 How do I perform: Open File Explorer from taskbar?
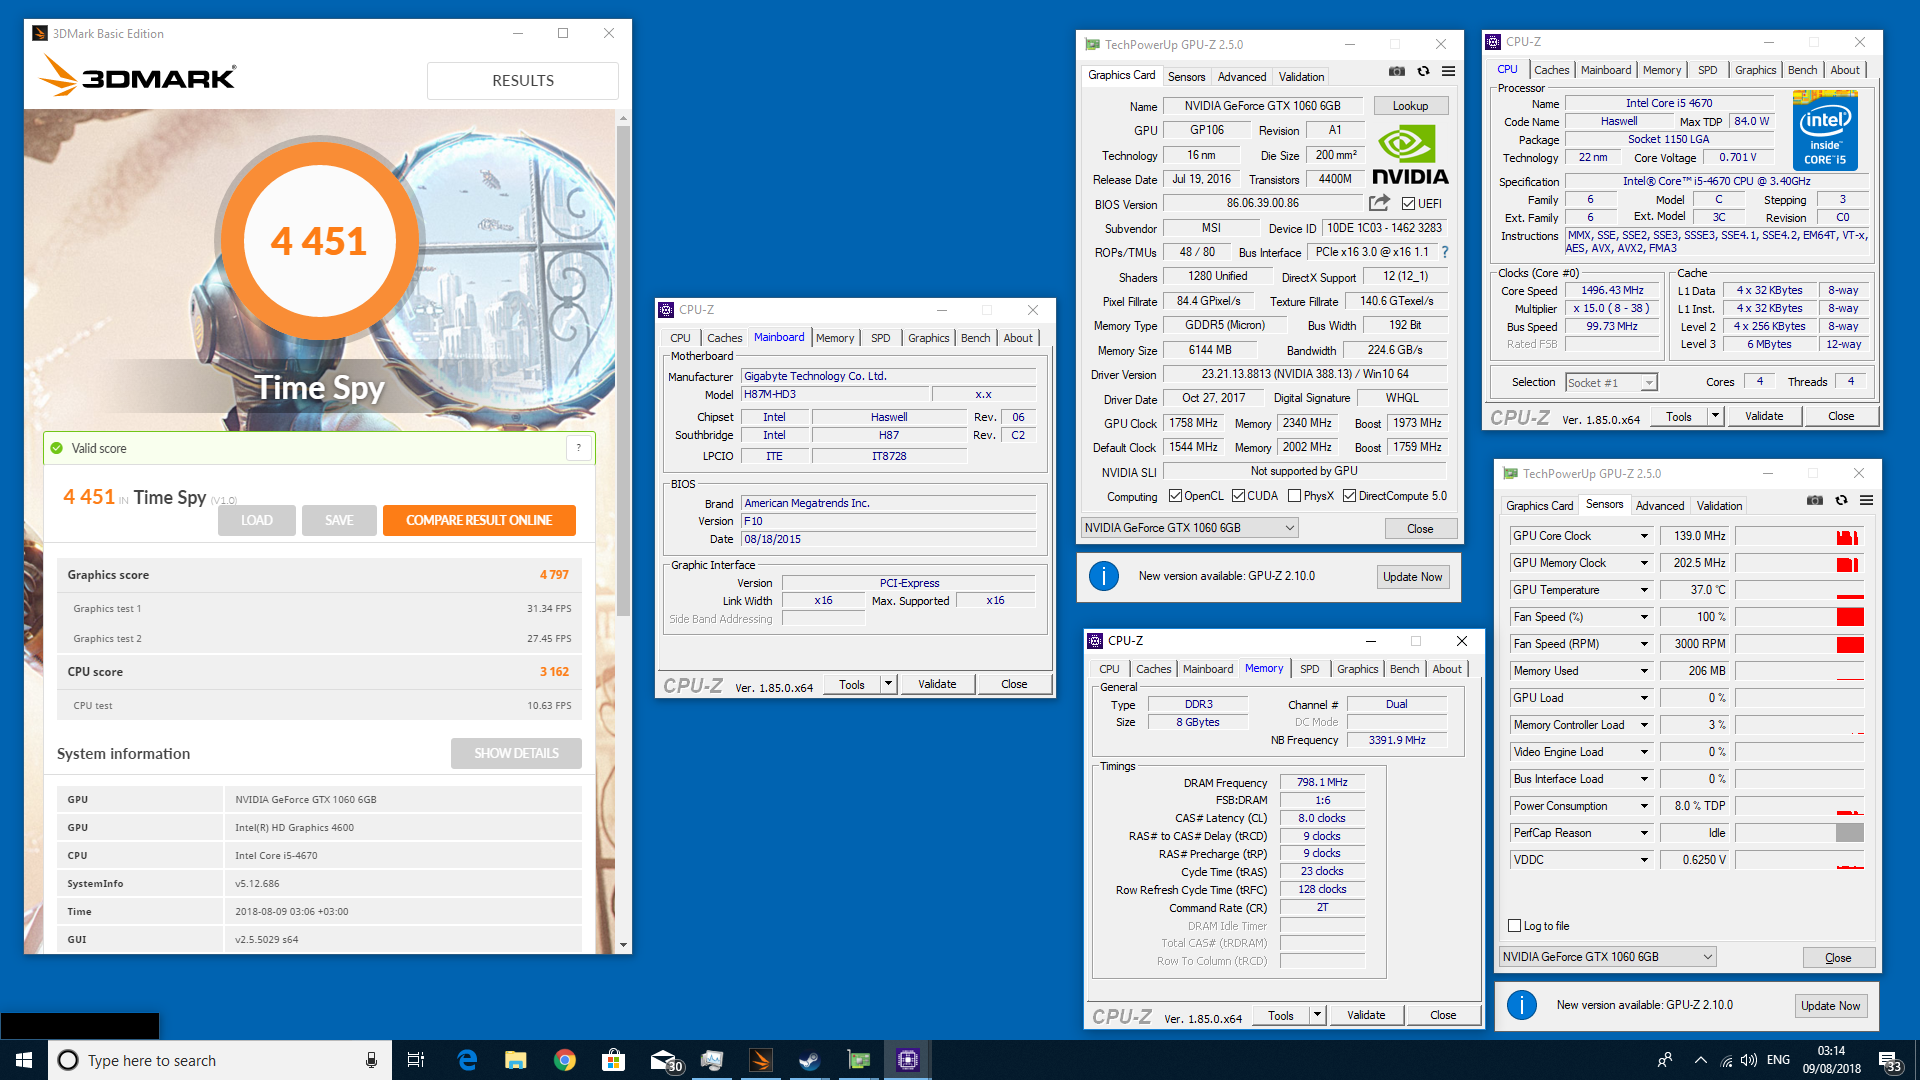click(x=515, y=1060)
